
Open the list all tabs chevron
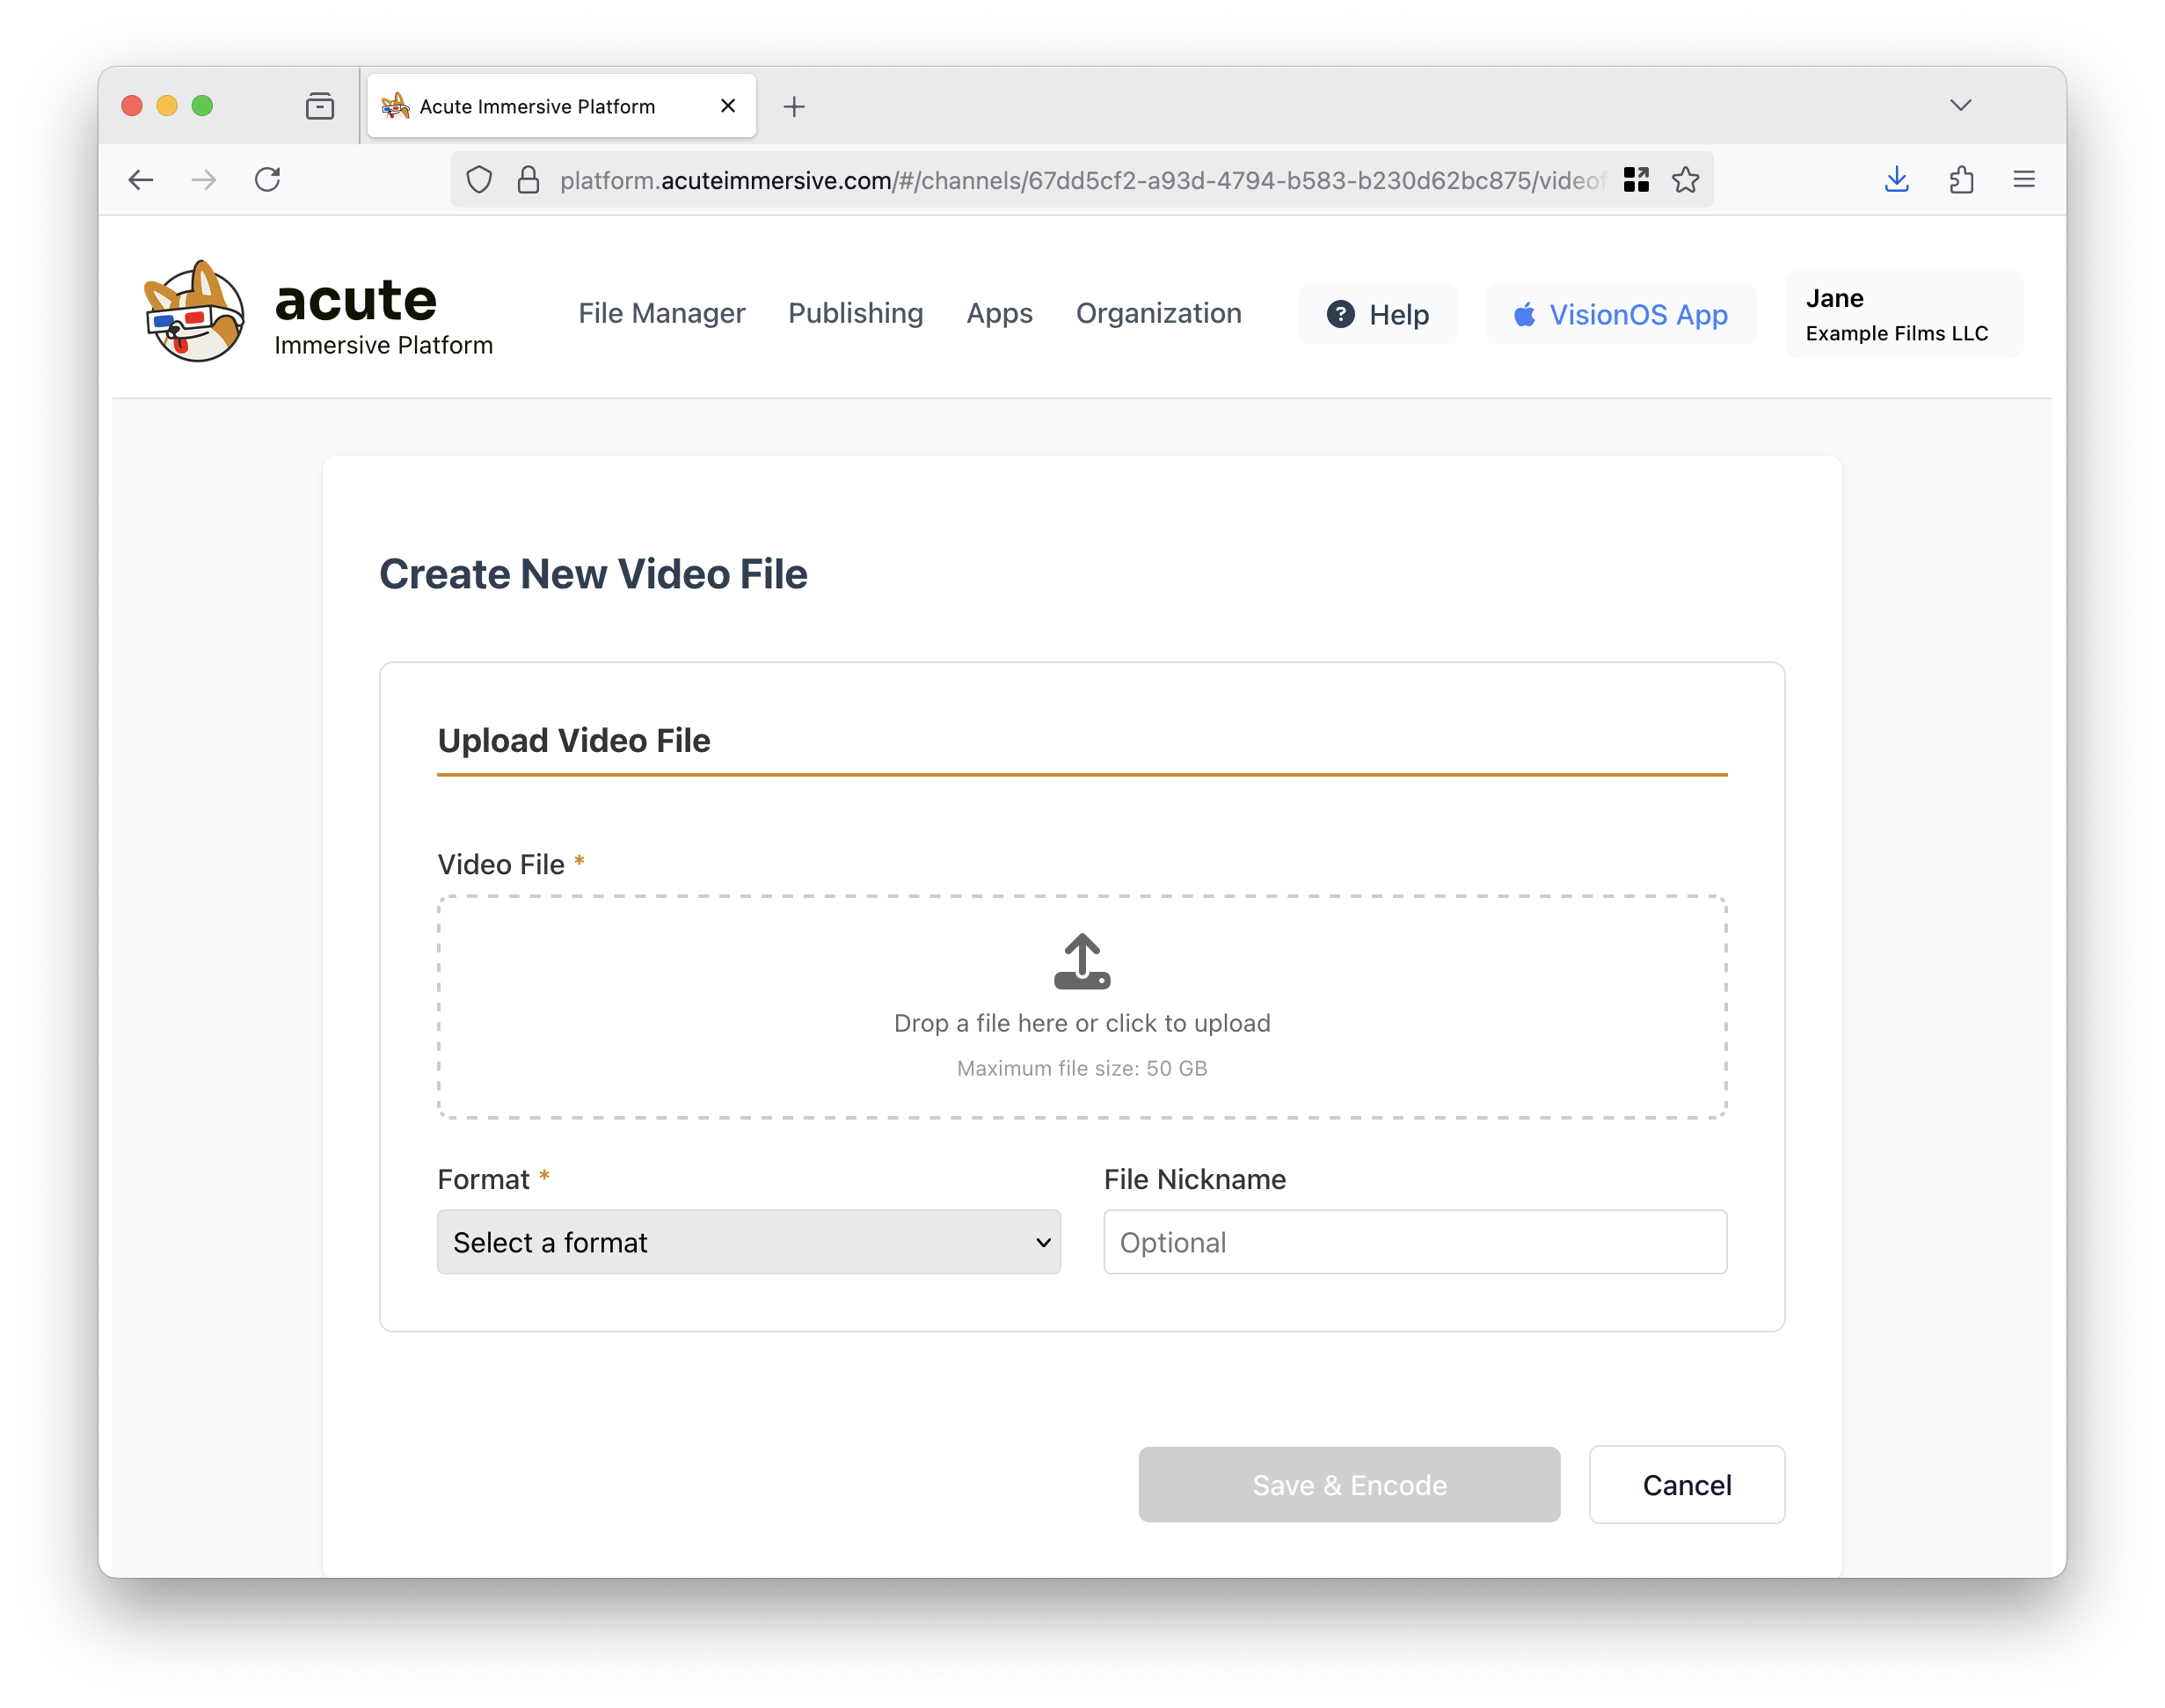[1960, 106]
